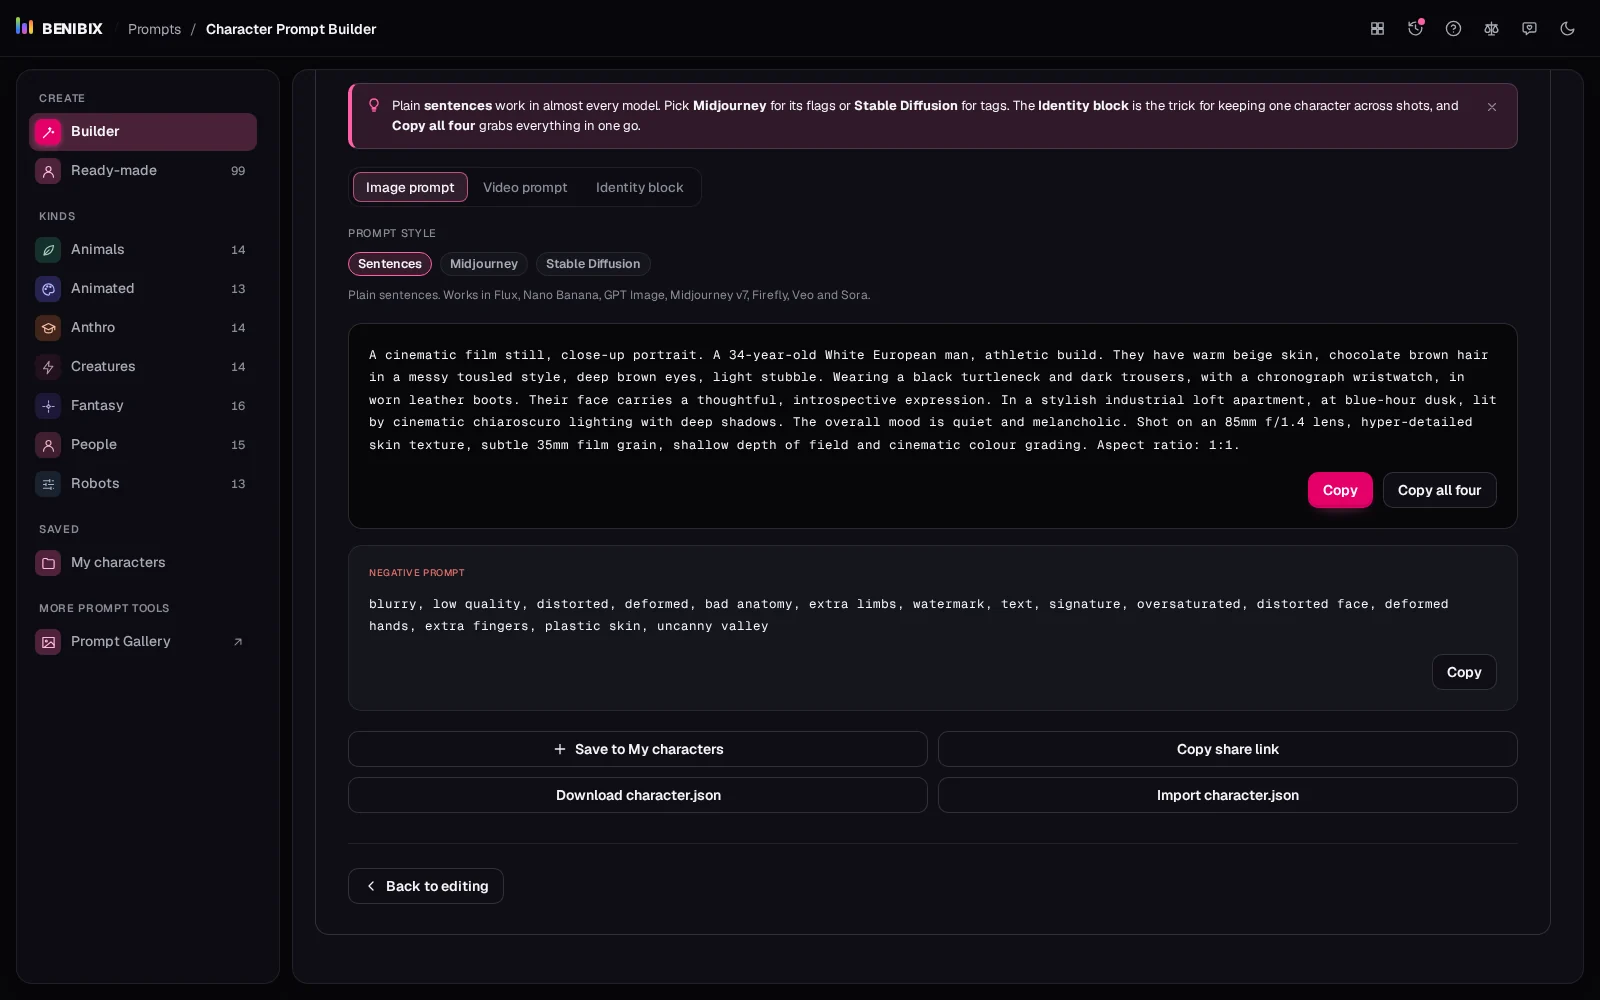Image resolution: width=1600 pixels, height=1000 pixels.
Task: Click Copy share link
Action: 1228,749
